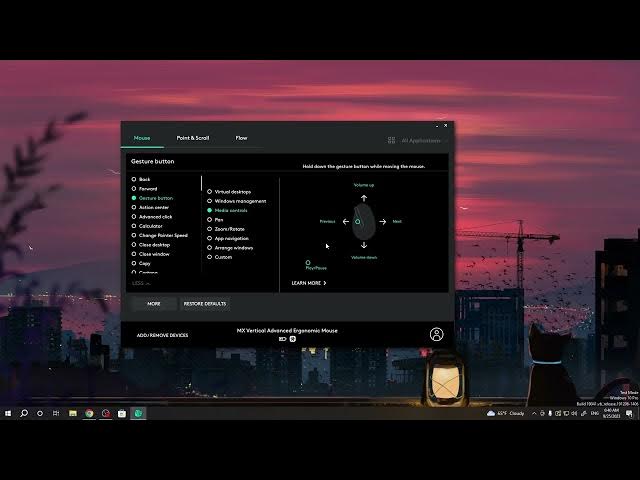Click the right arrow for Next
640x480 pixels.
pos(382,222)
